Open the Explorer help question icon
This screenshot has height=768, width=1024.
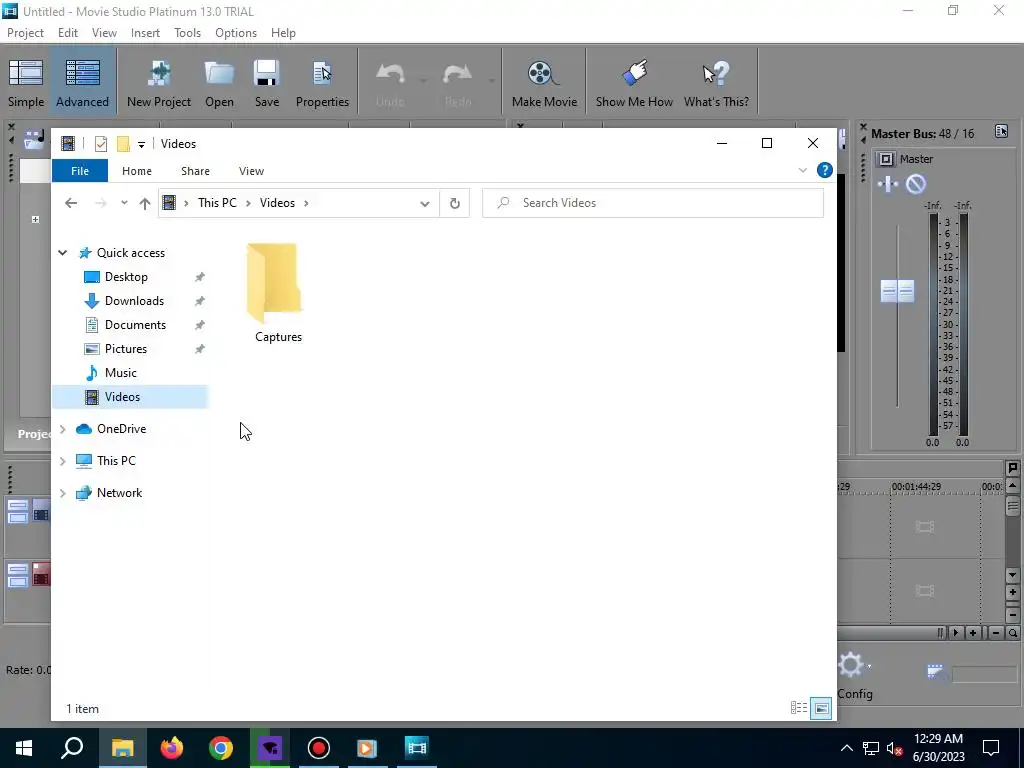point(825,170)
